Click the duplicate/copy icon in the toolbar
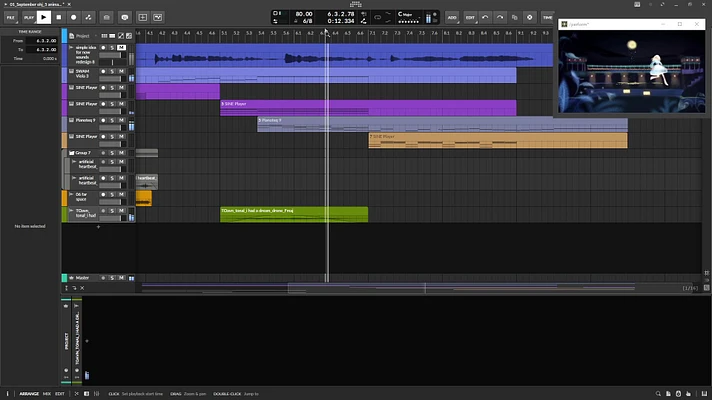This screenshot has width=712, height=400. [x=514, y=17]
